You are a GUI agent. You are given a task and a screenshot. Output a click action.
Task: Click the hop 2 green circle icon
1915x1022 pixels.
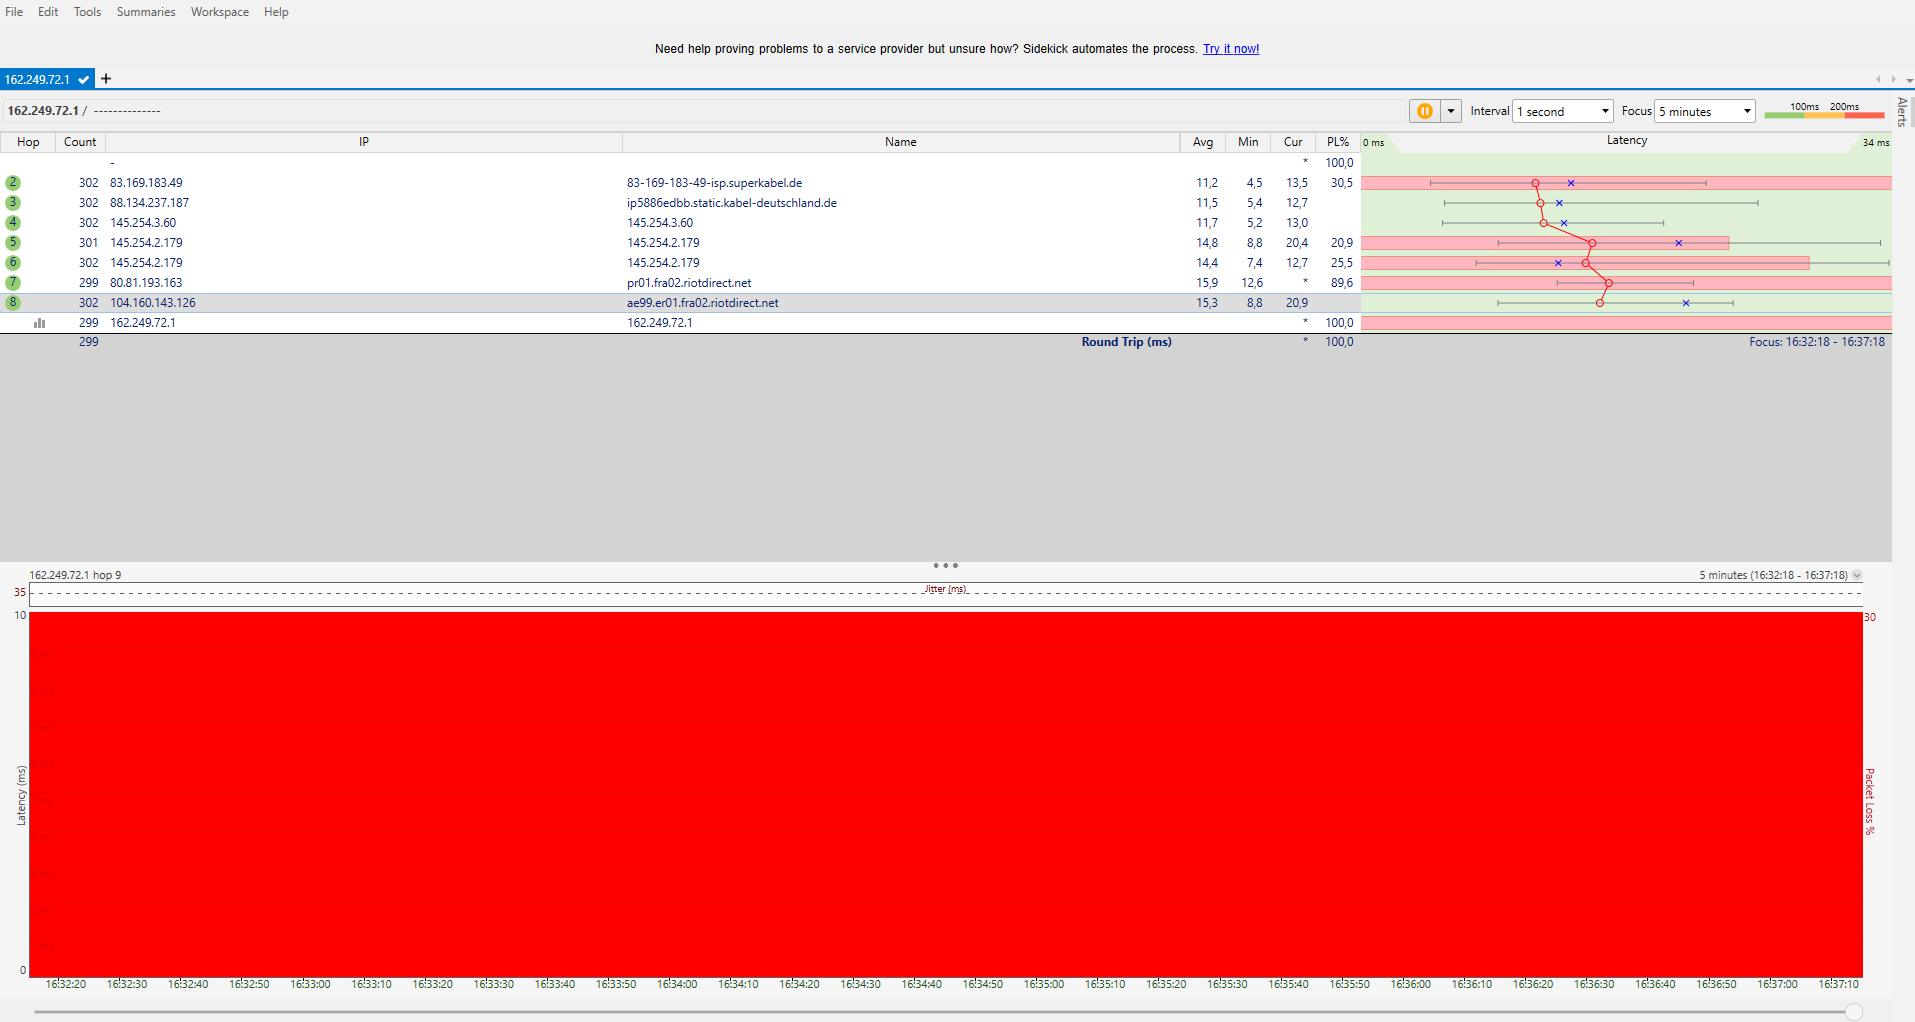point(13,183)
